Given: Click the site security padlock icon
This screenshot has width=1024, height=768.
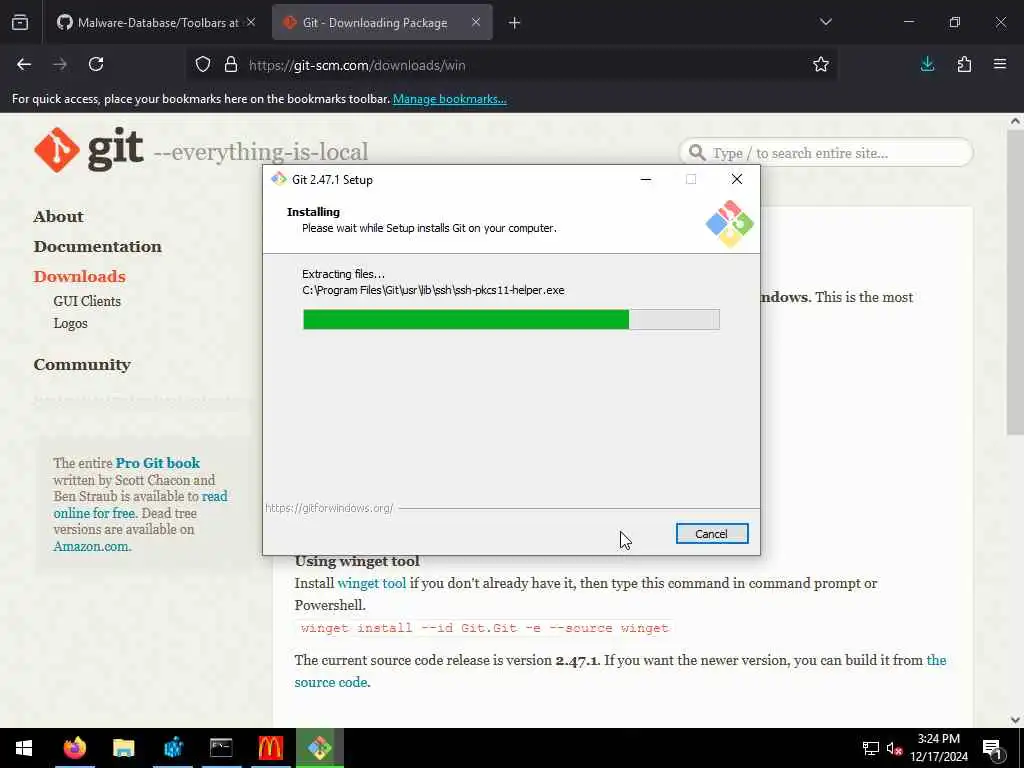Looking at the screenshot, I should [x=231, y=65].
